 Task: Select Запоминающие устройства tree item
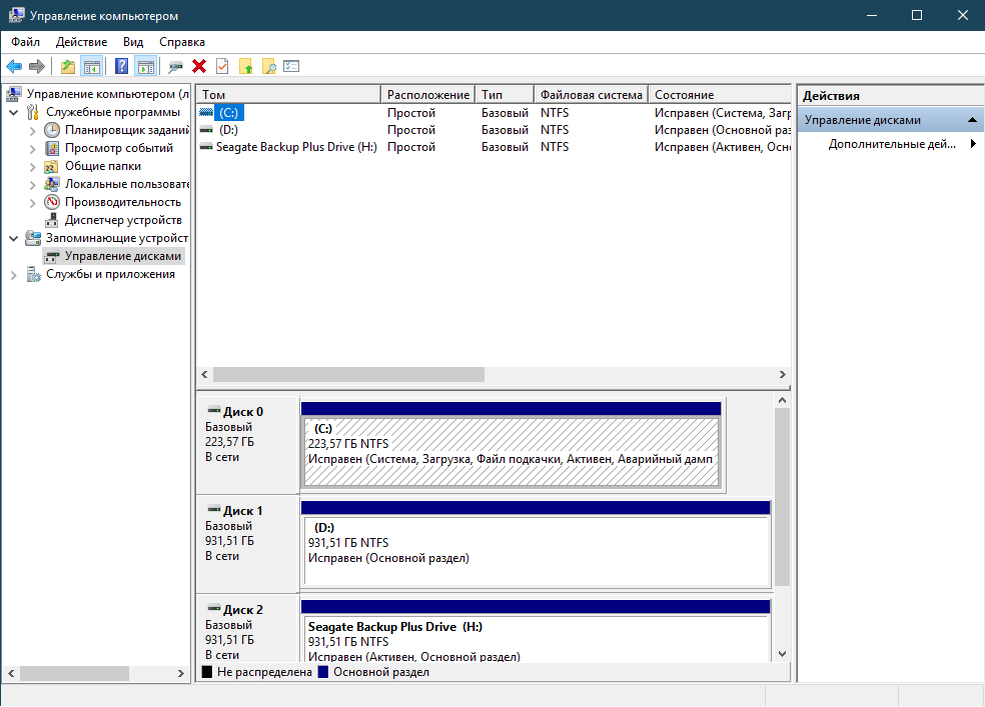click(117, 238)
